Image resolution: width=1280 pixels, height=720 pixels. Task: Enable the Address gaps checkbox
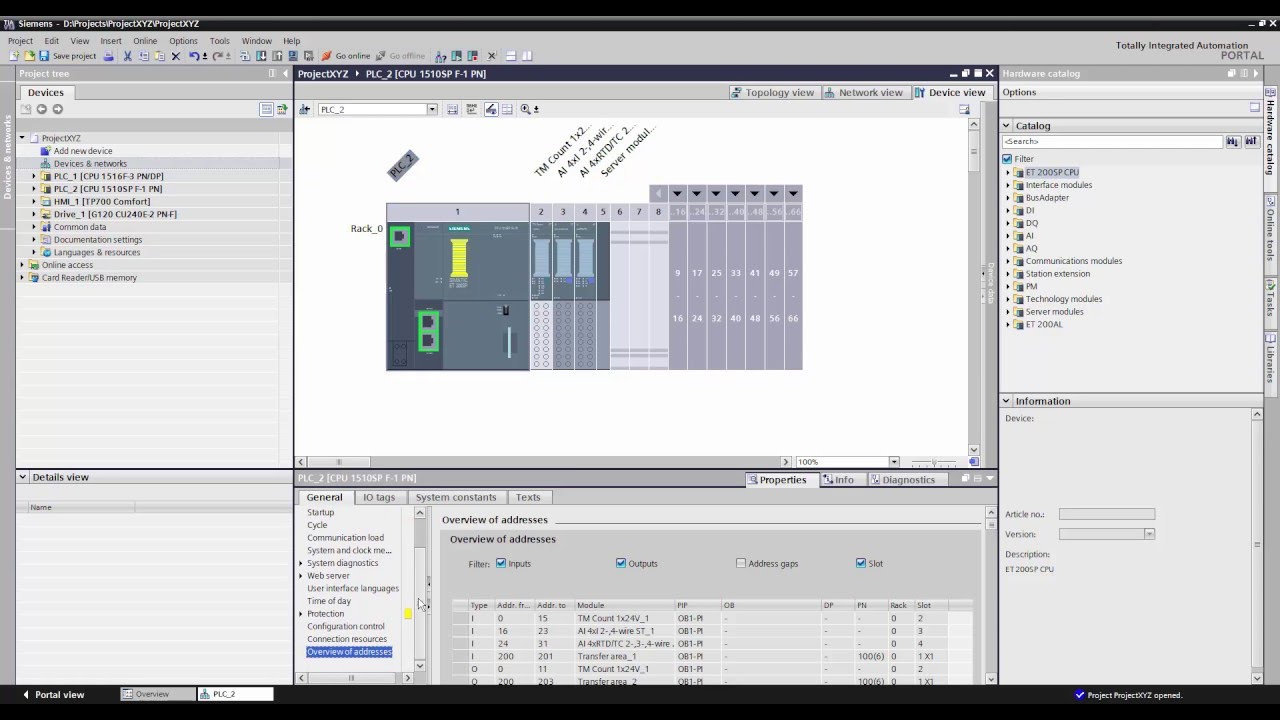click(x=741, y=563)
